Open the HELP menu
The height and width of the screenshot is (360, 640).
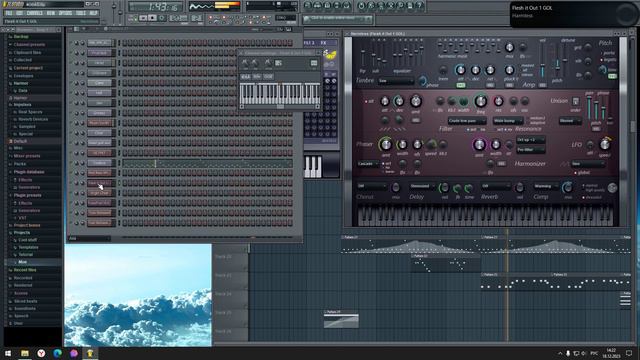click(x=93, y=13)
